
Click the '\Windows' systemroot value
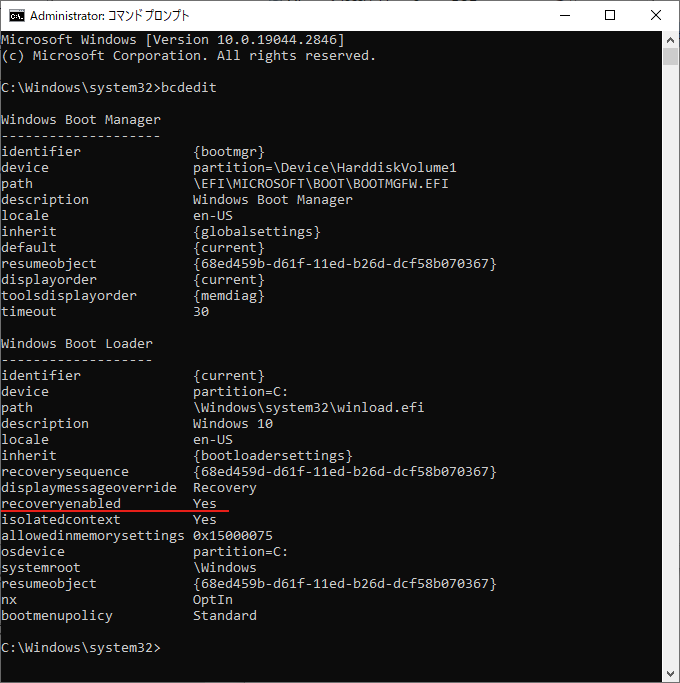(x=225, y=568)
